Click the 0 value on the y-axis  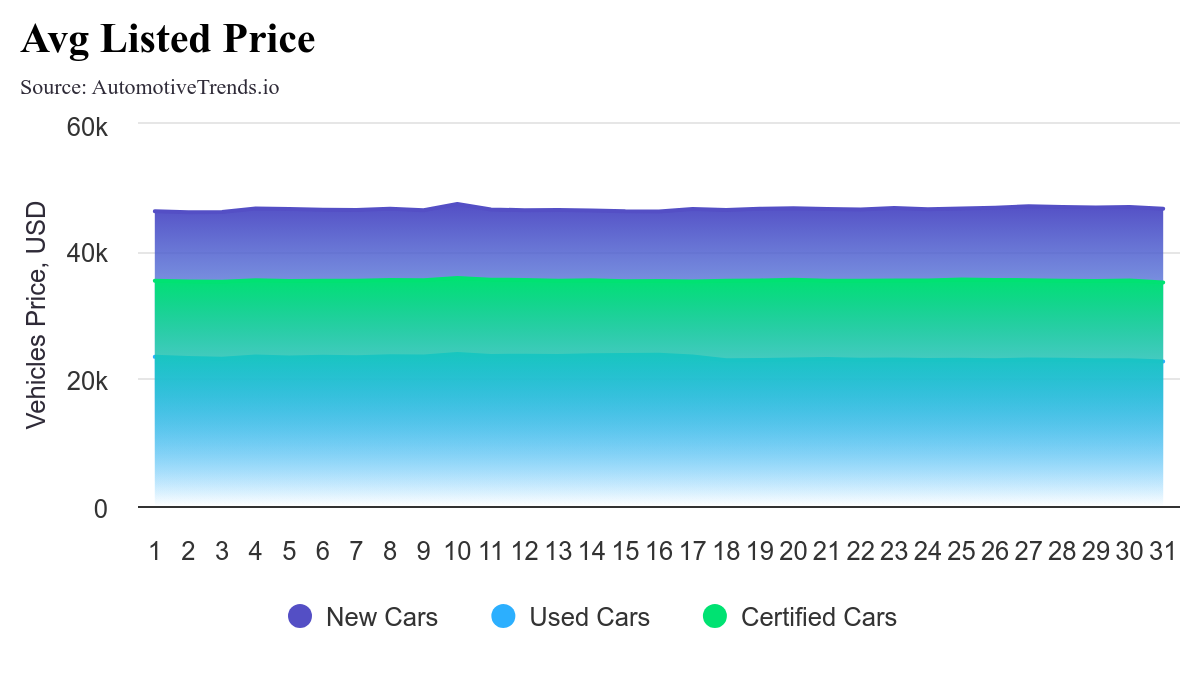pos(100,508)
